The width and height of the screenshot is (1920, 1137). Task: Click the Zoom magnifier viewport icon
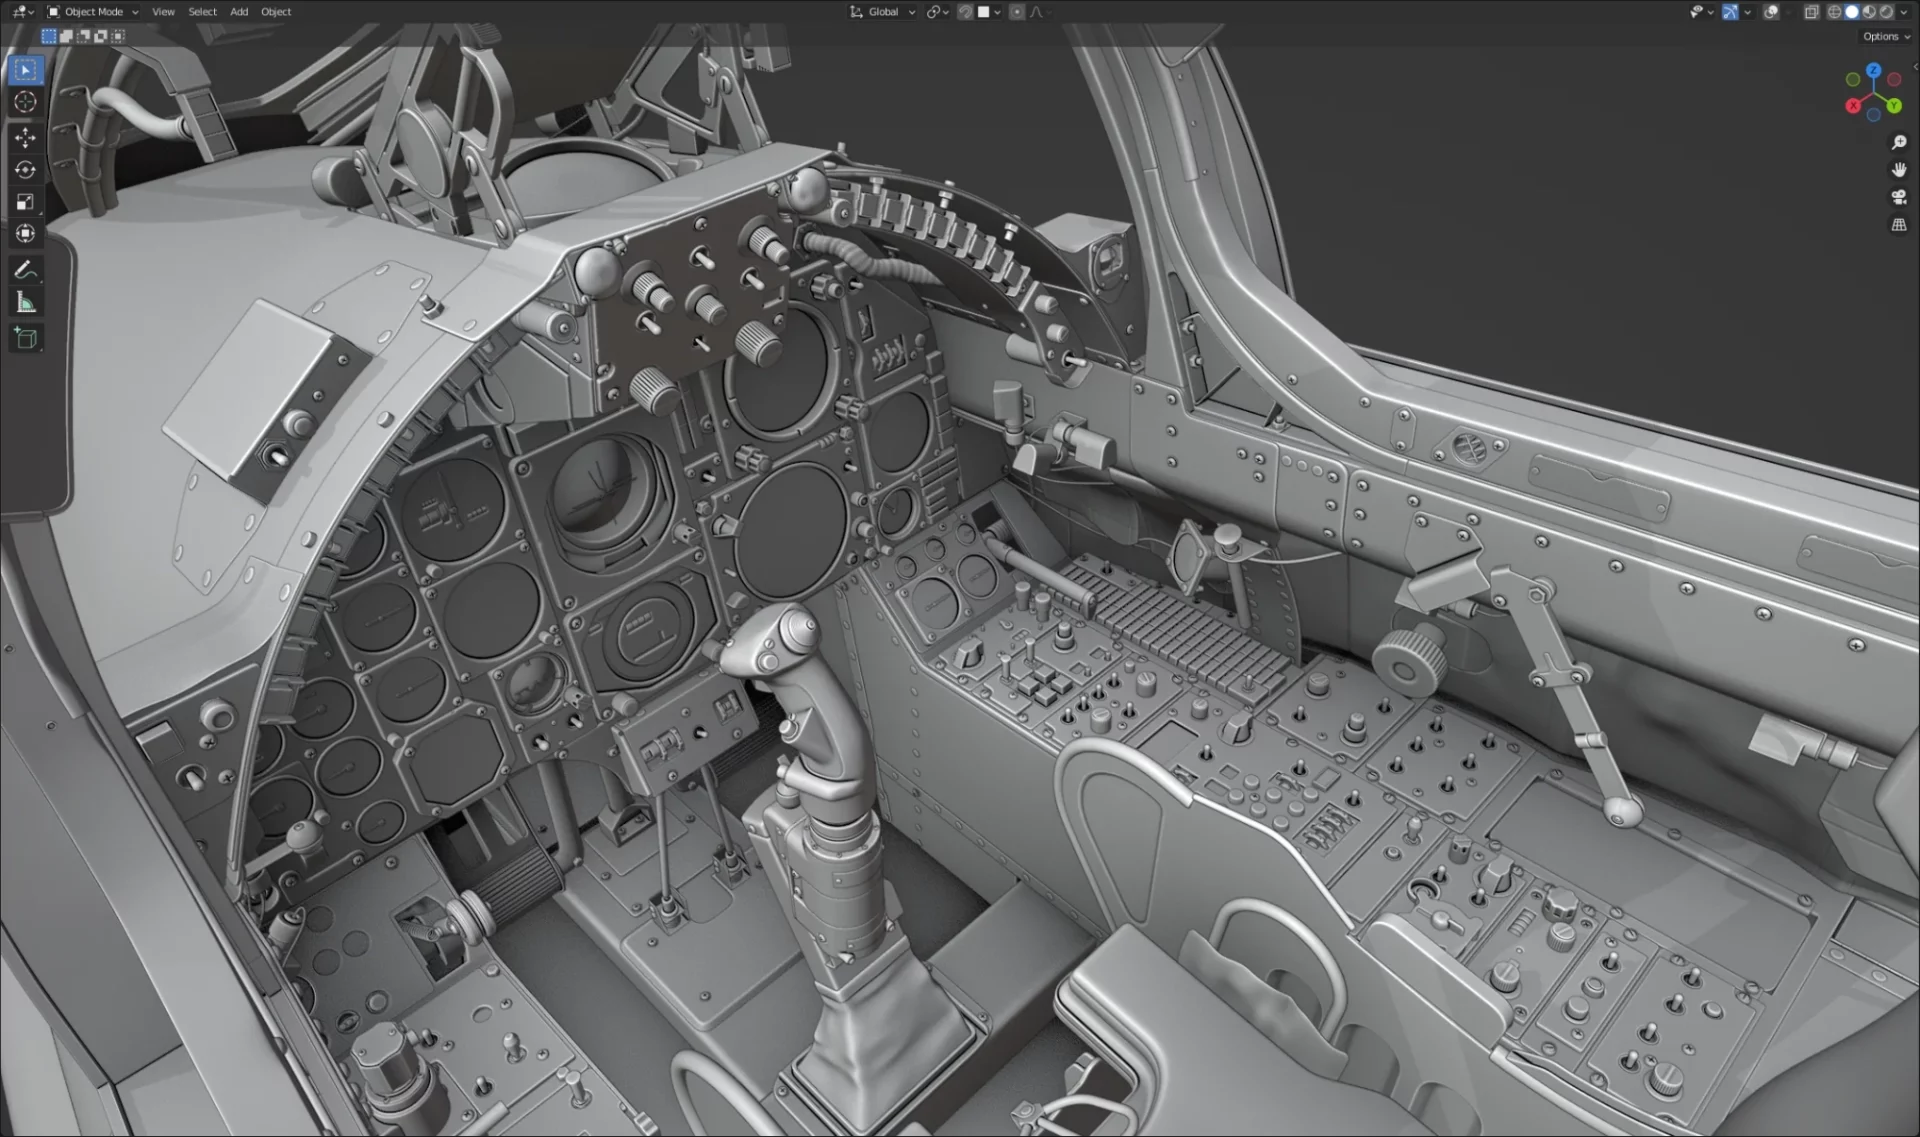tap(1898, 143)
